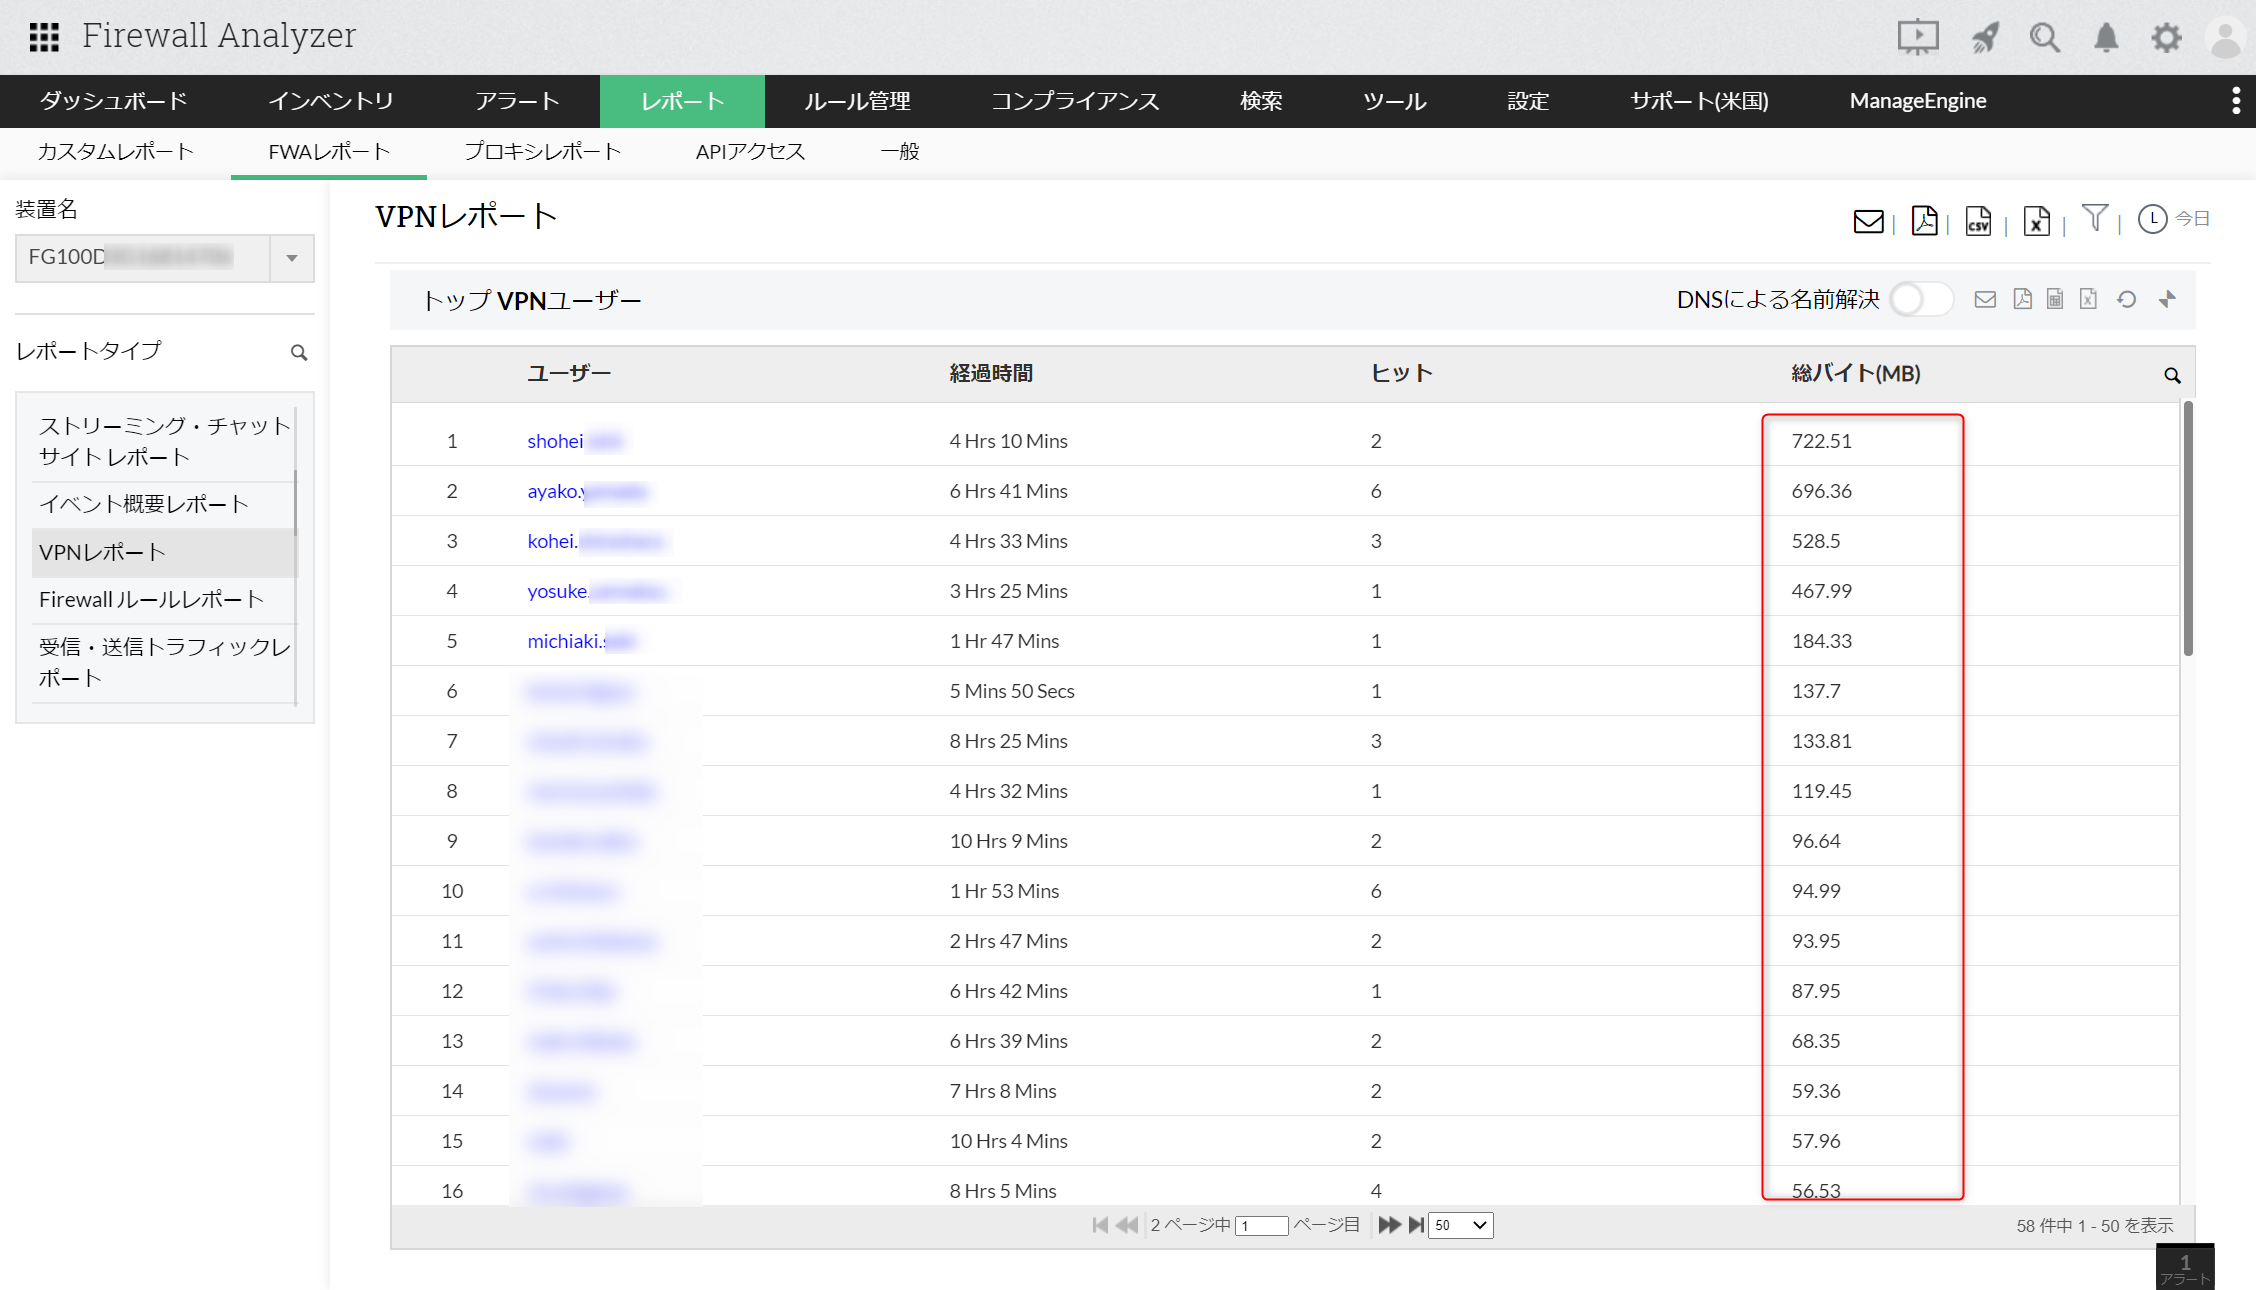Screen dimensions: 2256x1290
Task: Click the table vertical scrollbar
Action: (2188, 530)
